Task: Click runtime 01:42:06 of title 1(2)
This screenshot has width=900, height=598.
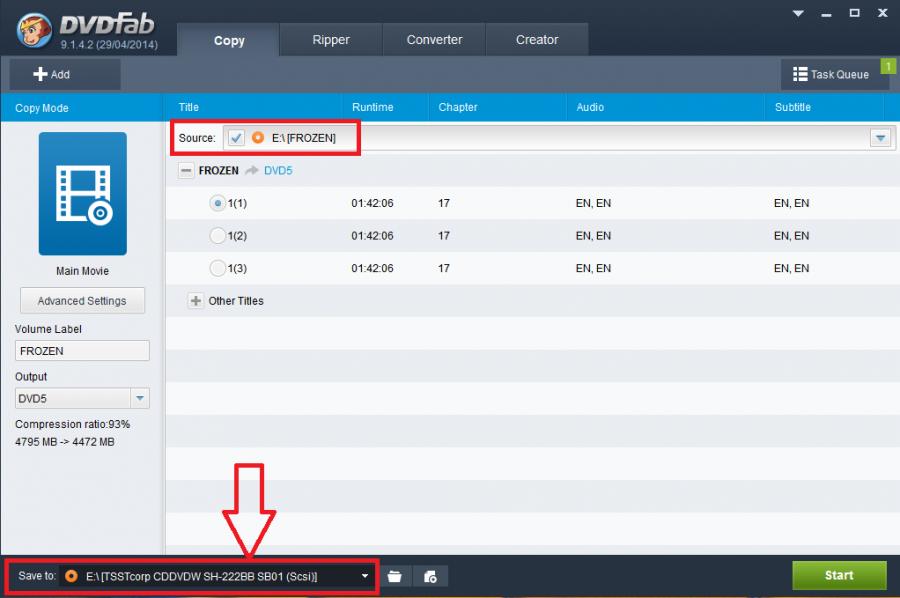Action: 373,236
